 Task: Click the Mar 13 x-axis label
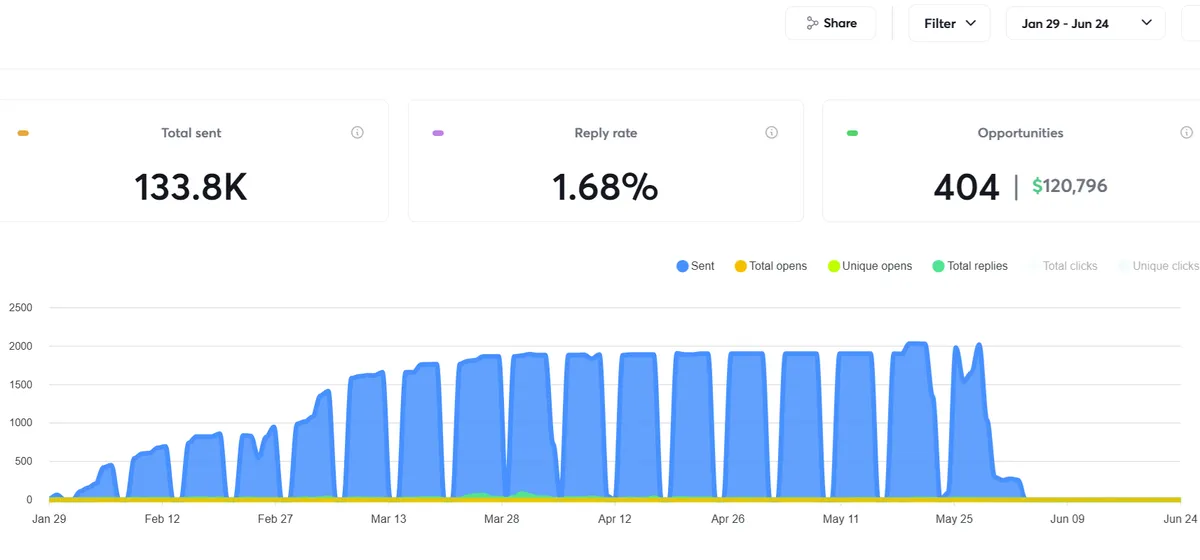(388, 519)
